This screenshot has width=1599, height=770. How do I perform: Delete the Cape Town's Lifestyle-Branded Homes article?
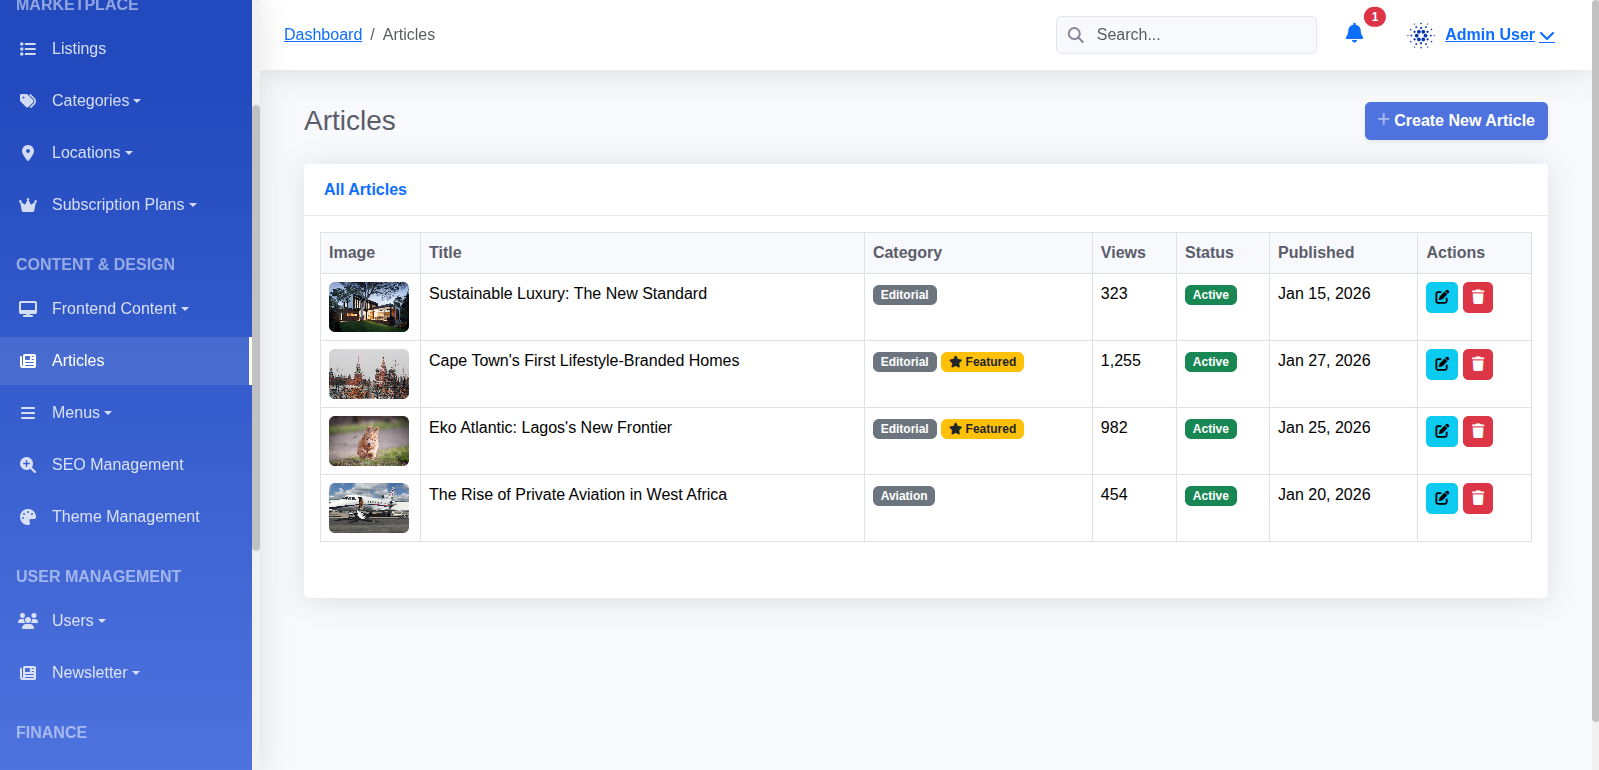1477,364
